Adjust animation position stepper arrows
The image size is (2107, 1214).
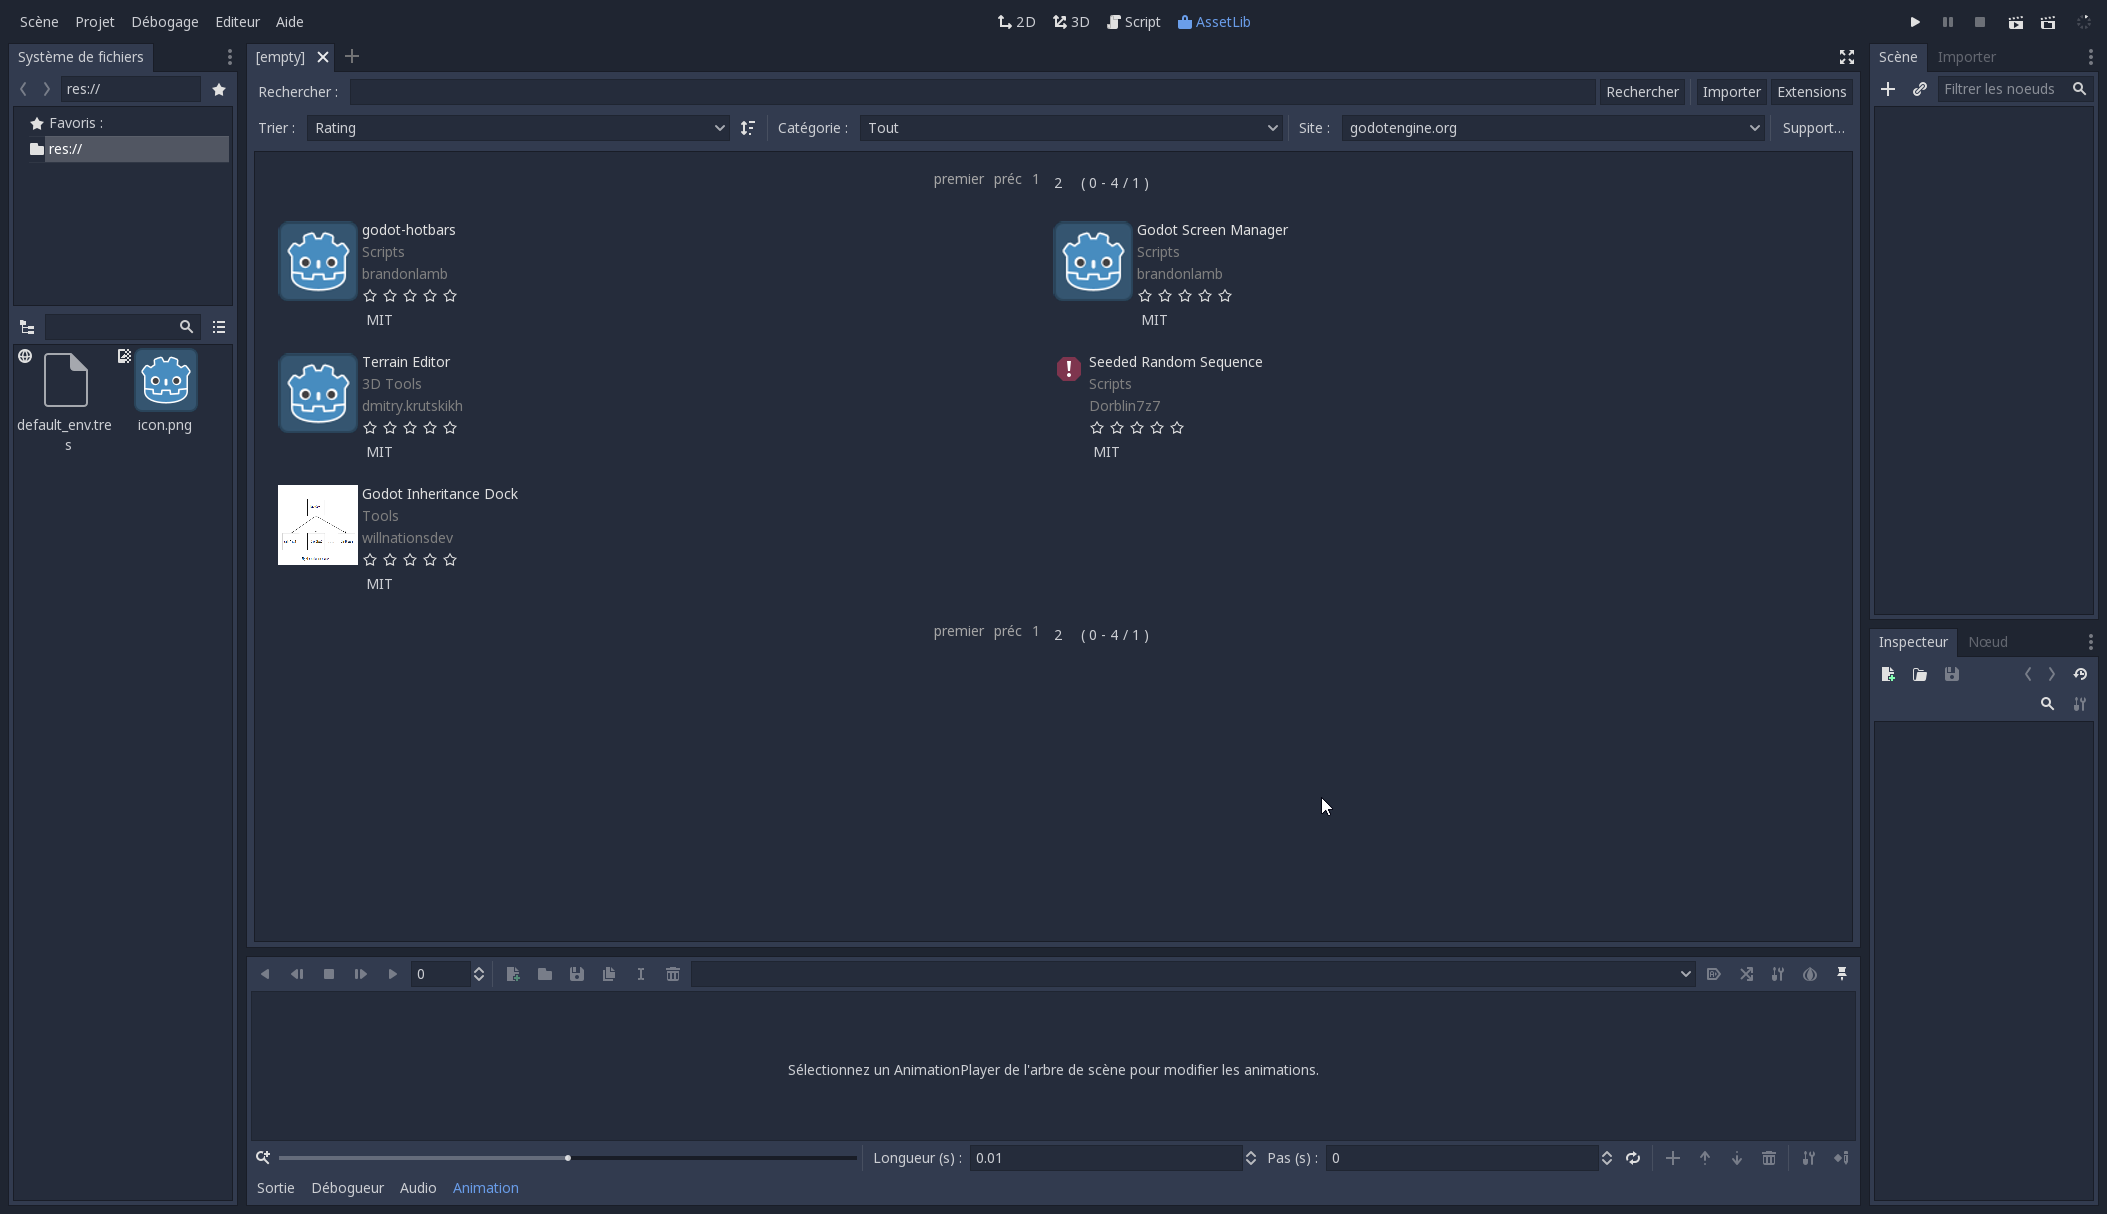479,974
